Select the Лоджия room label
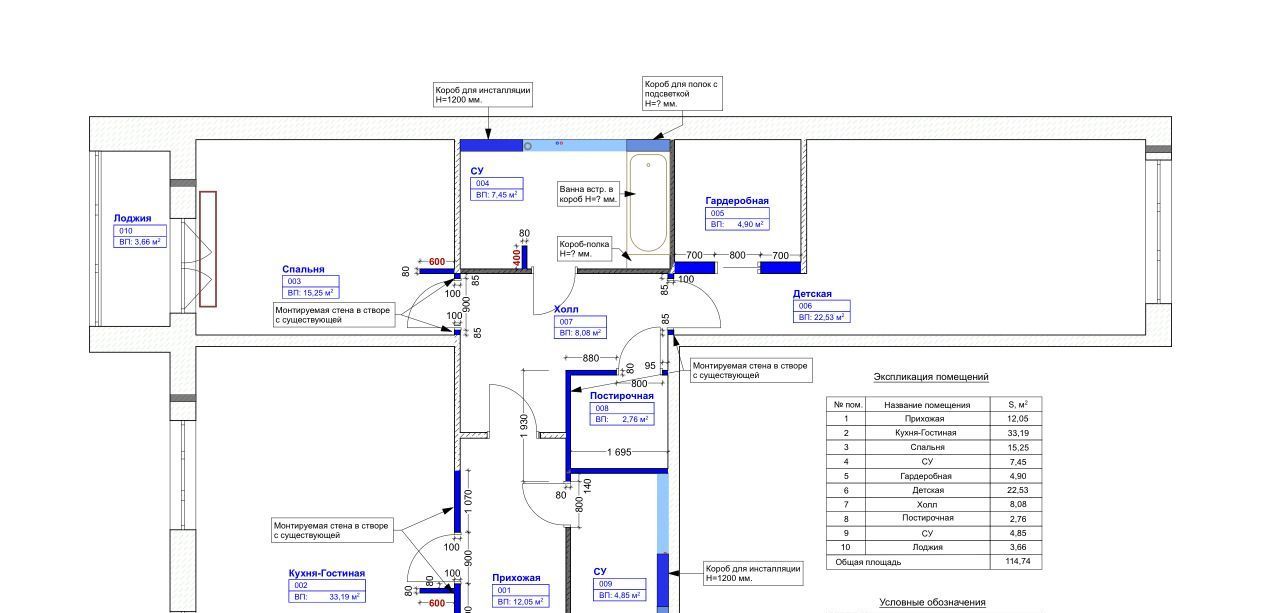The width and height of the screenshot is (1263, 613). [132, 218]
